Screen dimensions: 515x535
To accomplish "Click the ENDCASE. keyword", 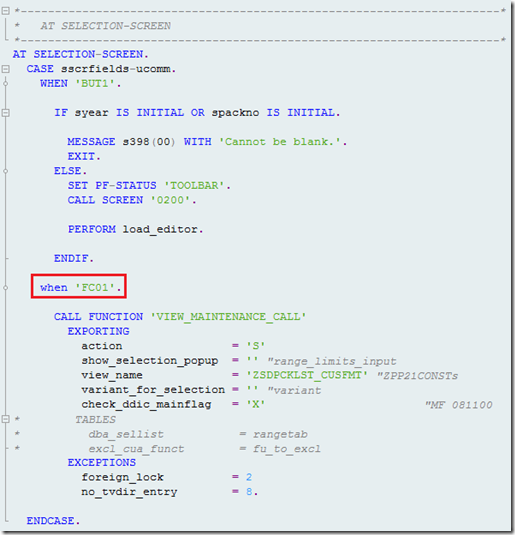I will pos(53,521).
